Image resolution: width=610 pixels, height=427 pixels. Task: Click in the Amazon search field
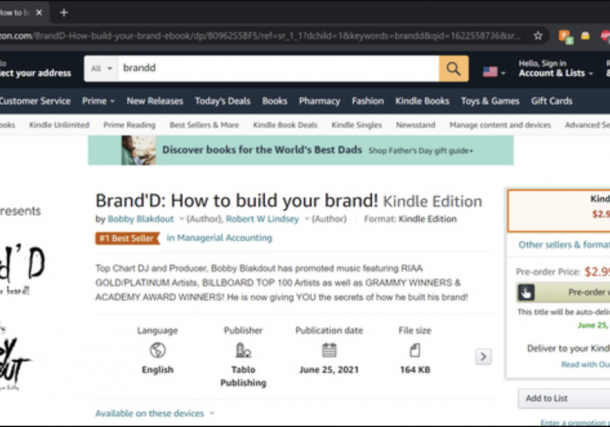(x=275, y=69)
